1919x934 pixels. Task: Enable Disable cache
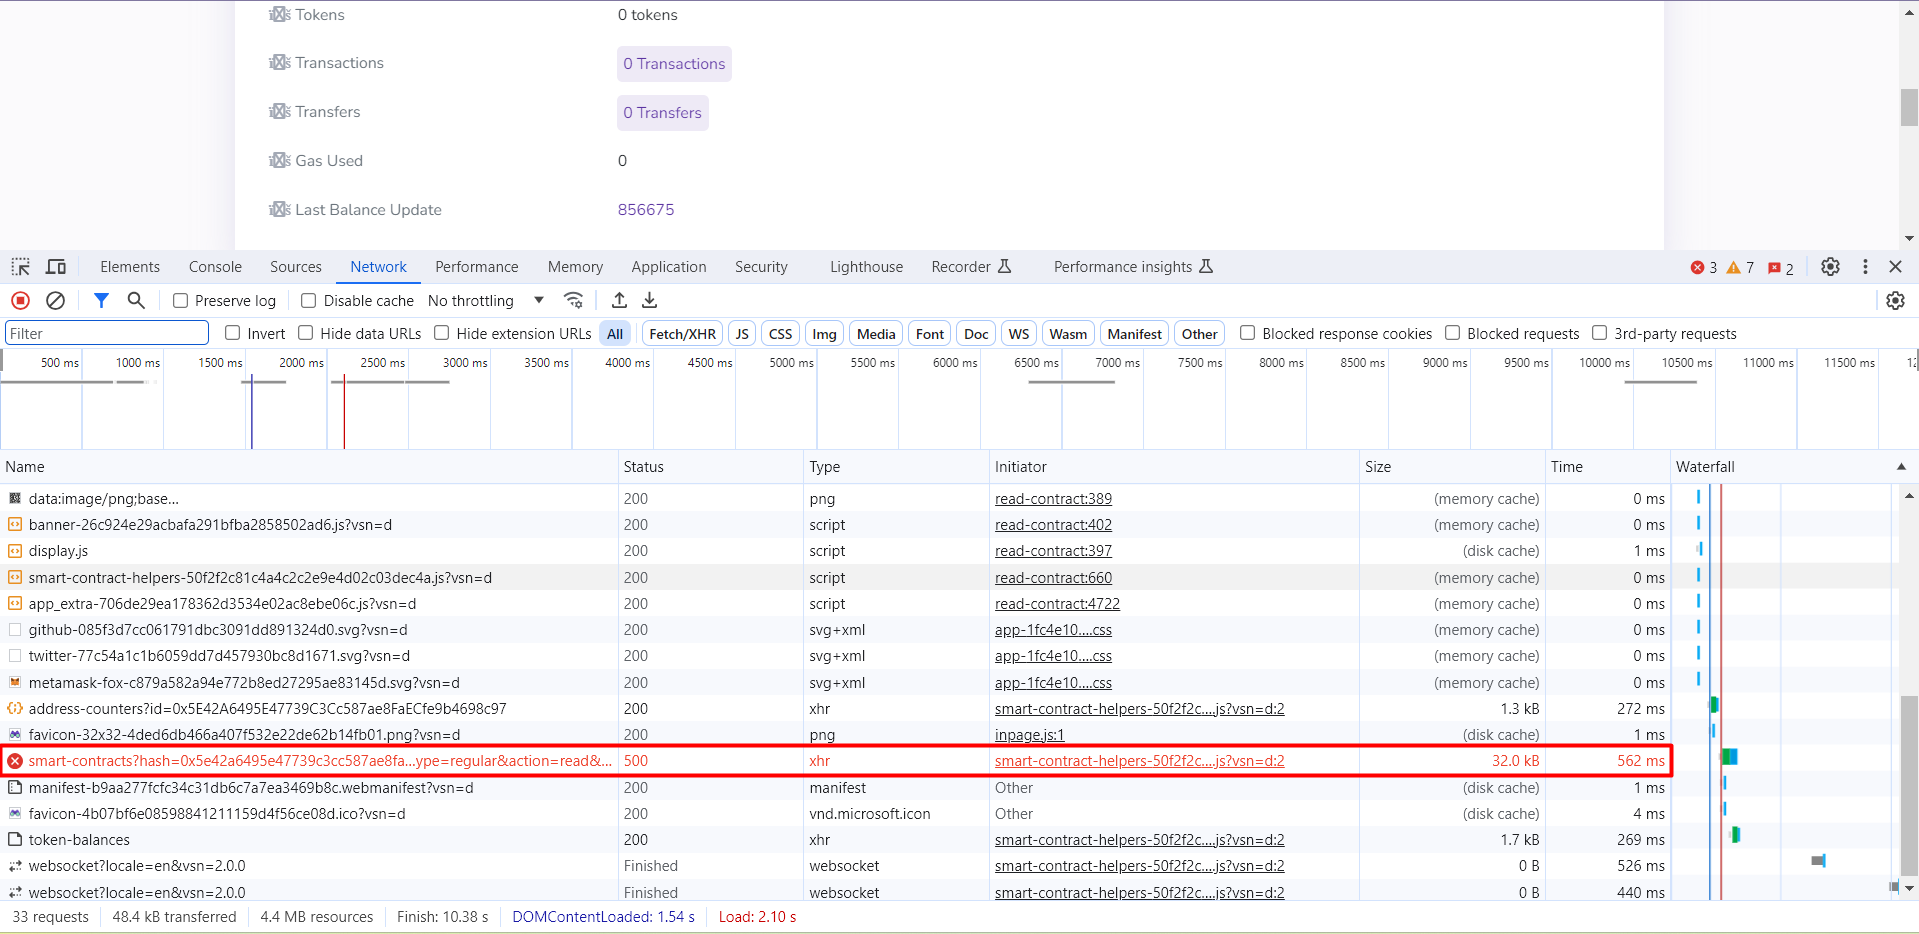[308, 300]
